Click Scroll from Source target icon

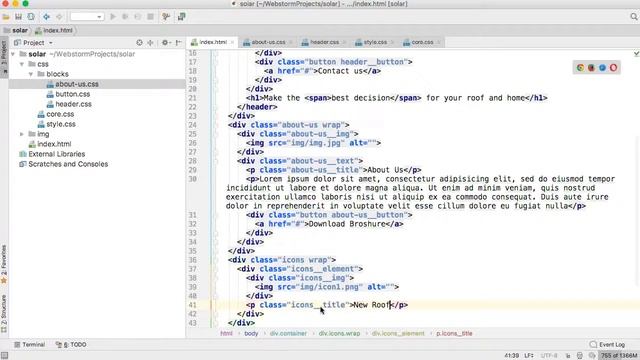(140, 42)
